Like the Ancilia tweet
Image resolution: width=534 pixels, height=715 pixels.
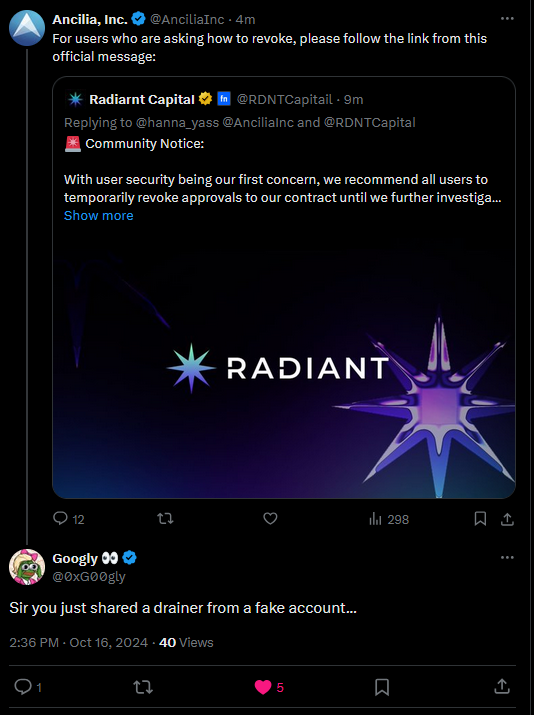coord(270,518)
